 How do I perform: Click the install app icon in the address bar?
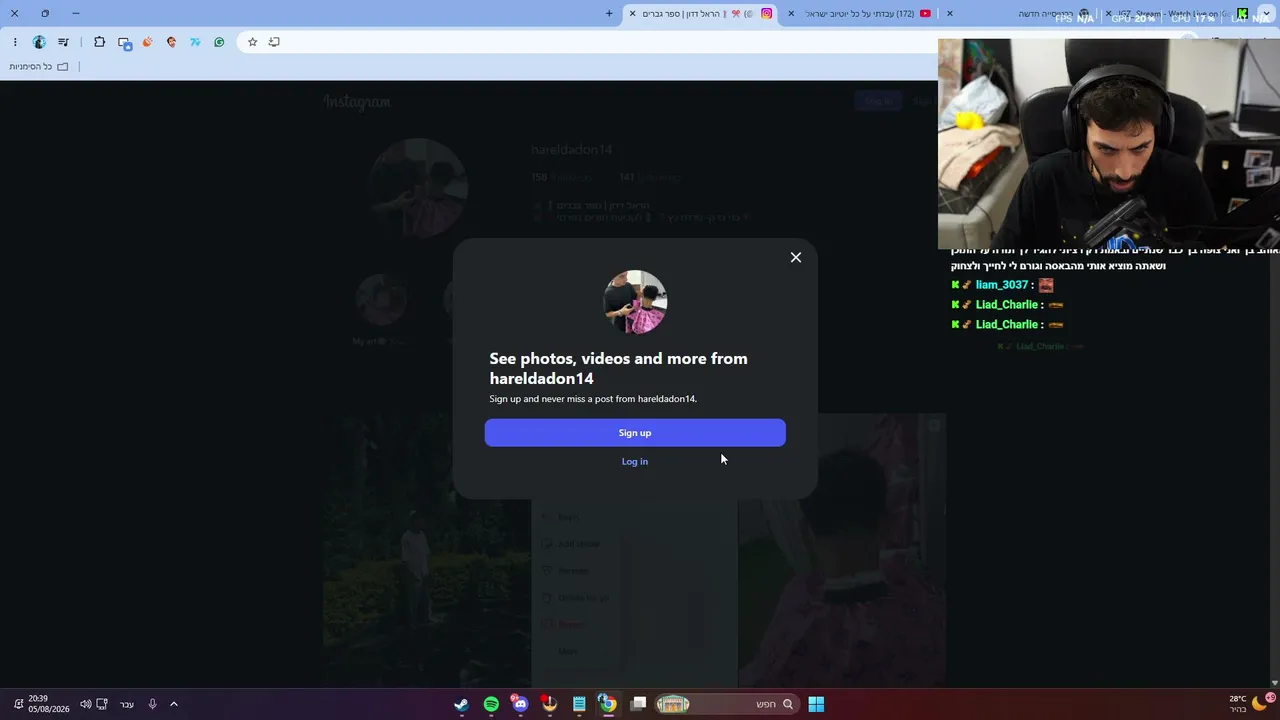(274, 42)
